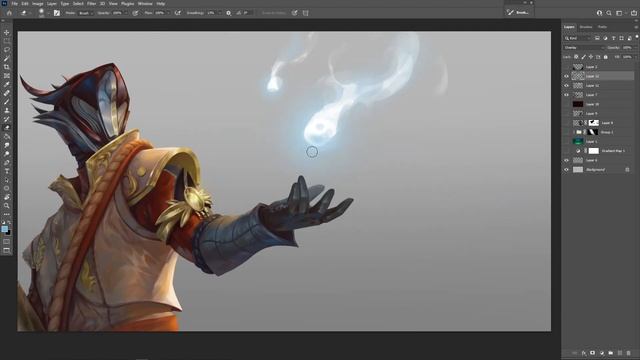
Task: Hide the Background layer eye icon
Action: coord(566,170)
